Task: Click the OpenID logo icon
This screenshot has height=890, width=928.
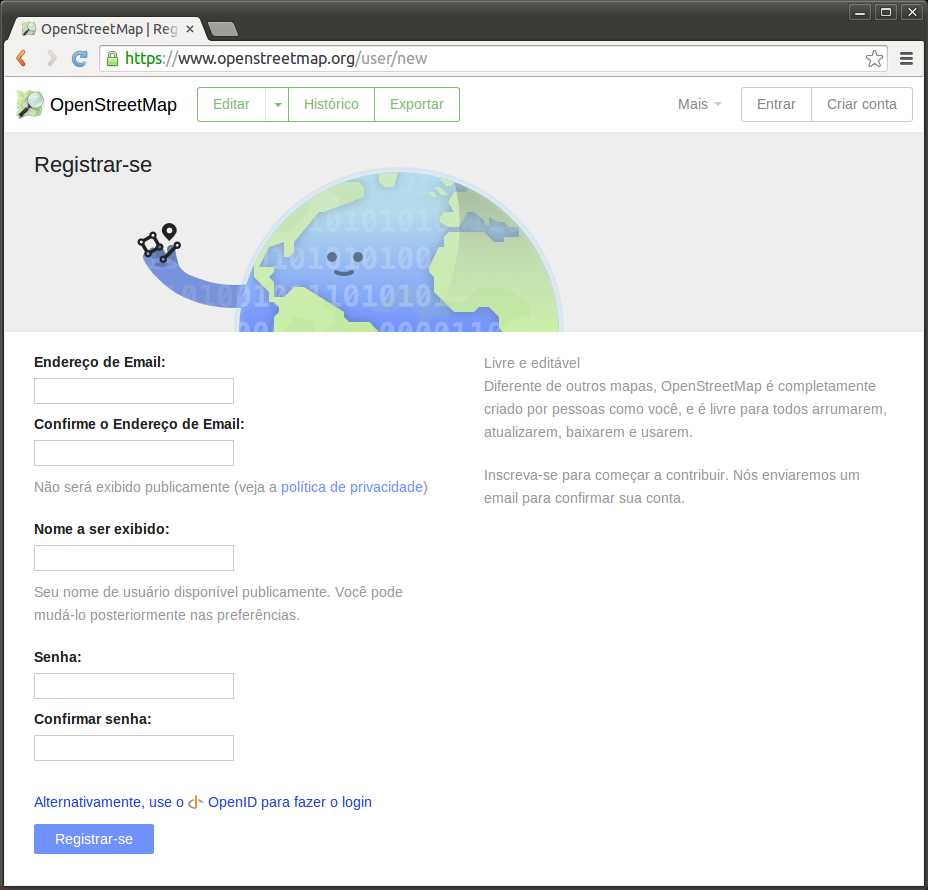Action: (195, 802)
